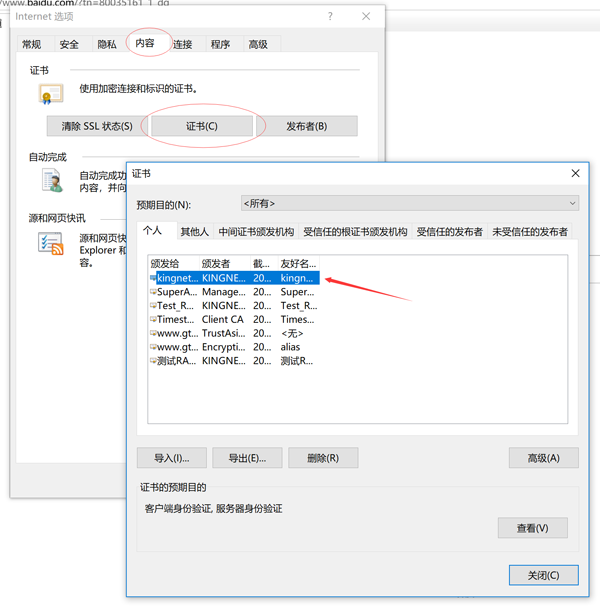Open the 隐私 tab
This screenshot has width=600, height=607.
point(107,44)
